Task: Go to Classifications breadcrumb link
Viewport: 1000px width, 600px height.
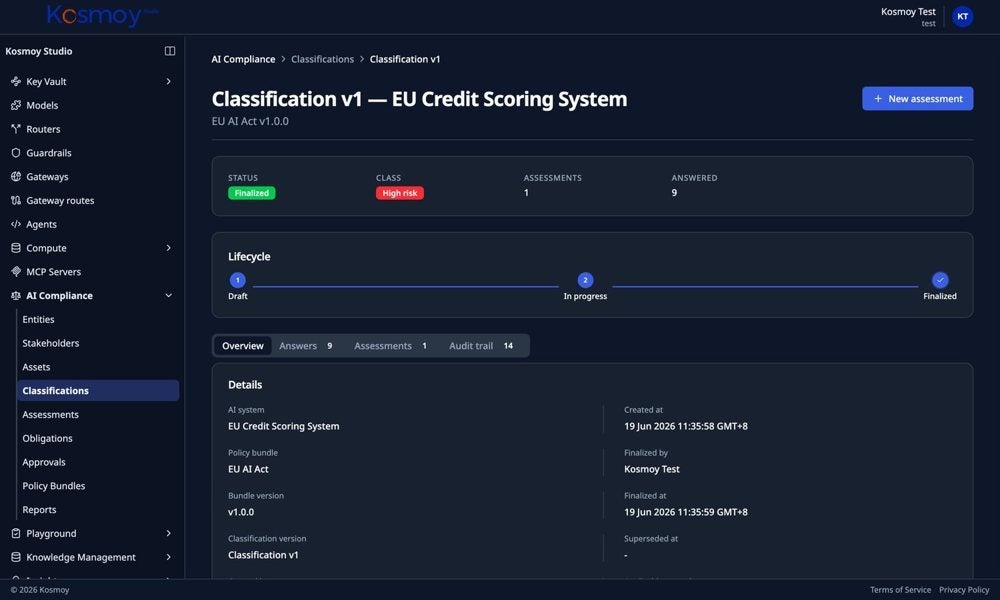Action: click(322, 59)
